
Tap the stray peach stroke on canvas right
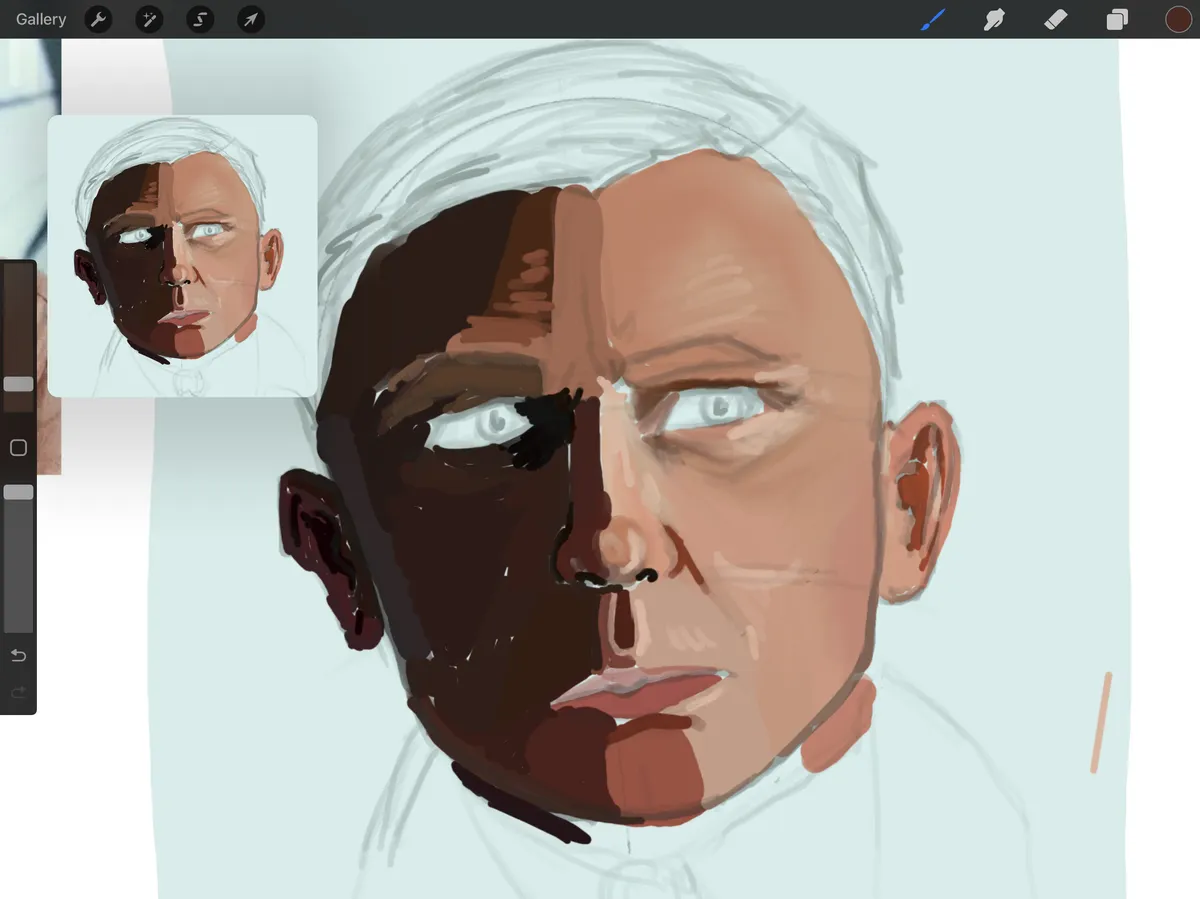1101,722
